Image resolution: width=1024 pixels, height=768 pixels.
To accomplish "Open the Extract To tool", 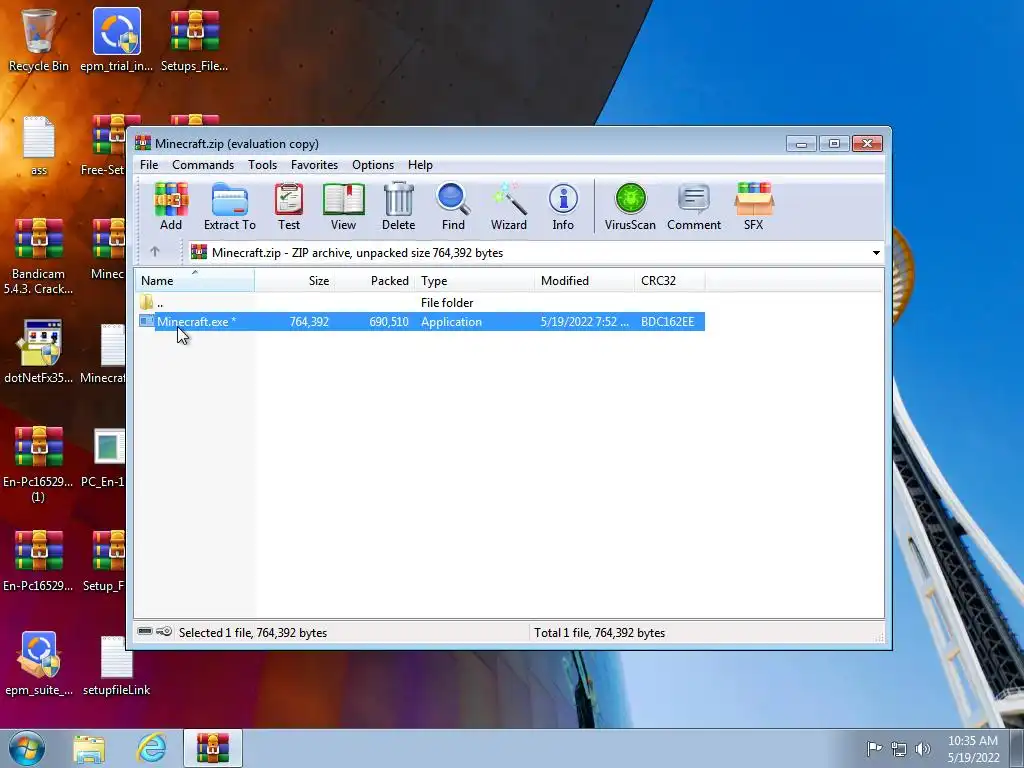I will click(230, 206).
